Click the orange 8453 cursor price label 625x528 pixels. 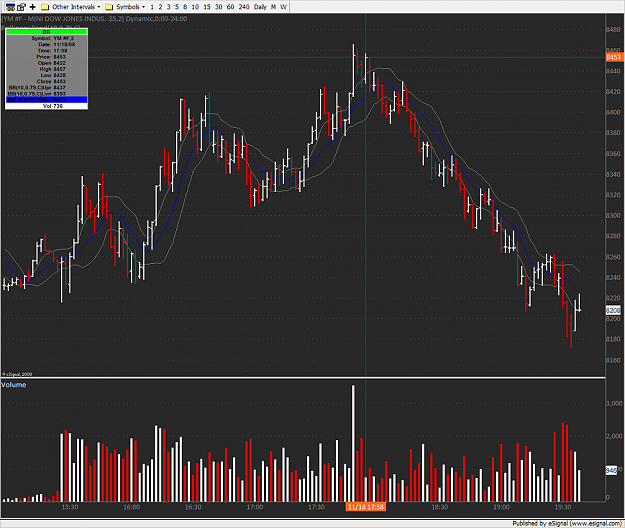(x=614, y=57)
